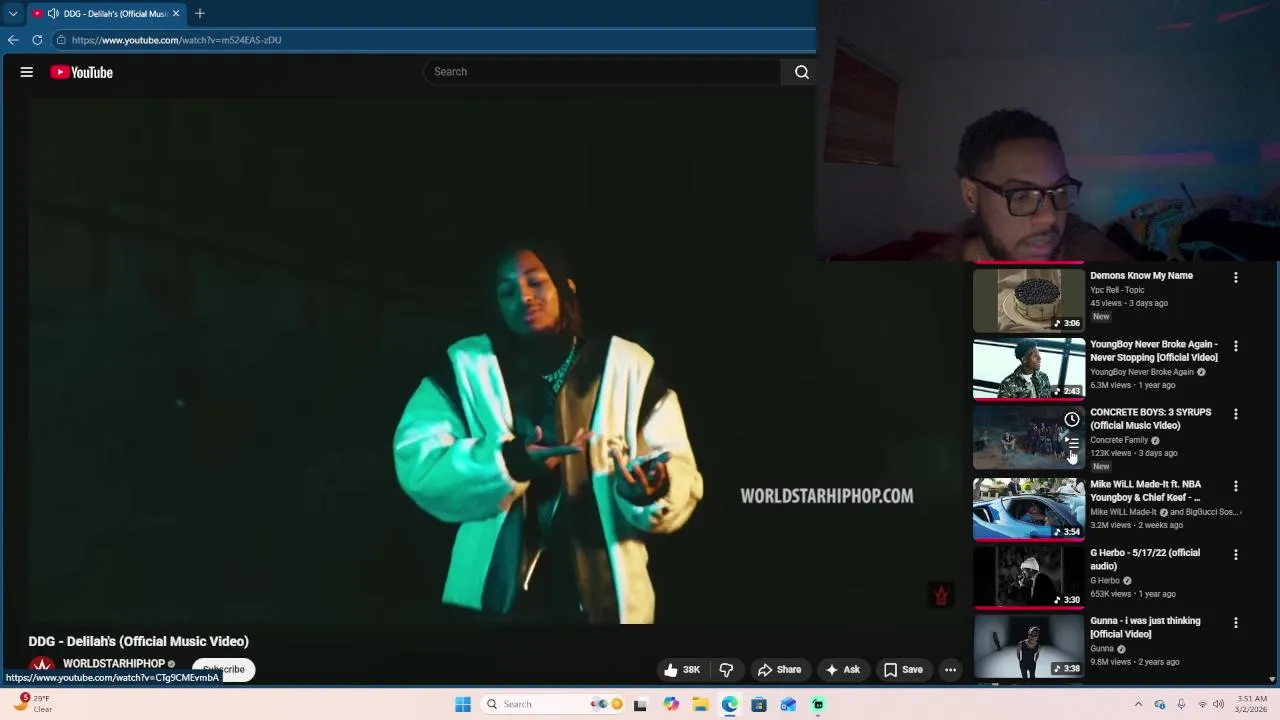1280x720 pixels.
Task: Open the weather widget showing 29°F
Action: coord(32,703)
